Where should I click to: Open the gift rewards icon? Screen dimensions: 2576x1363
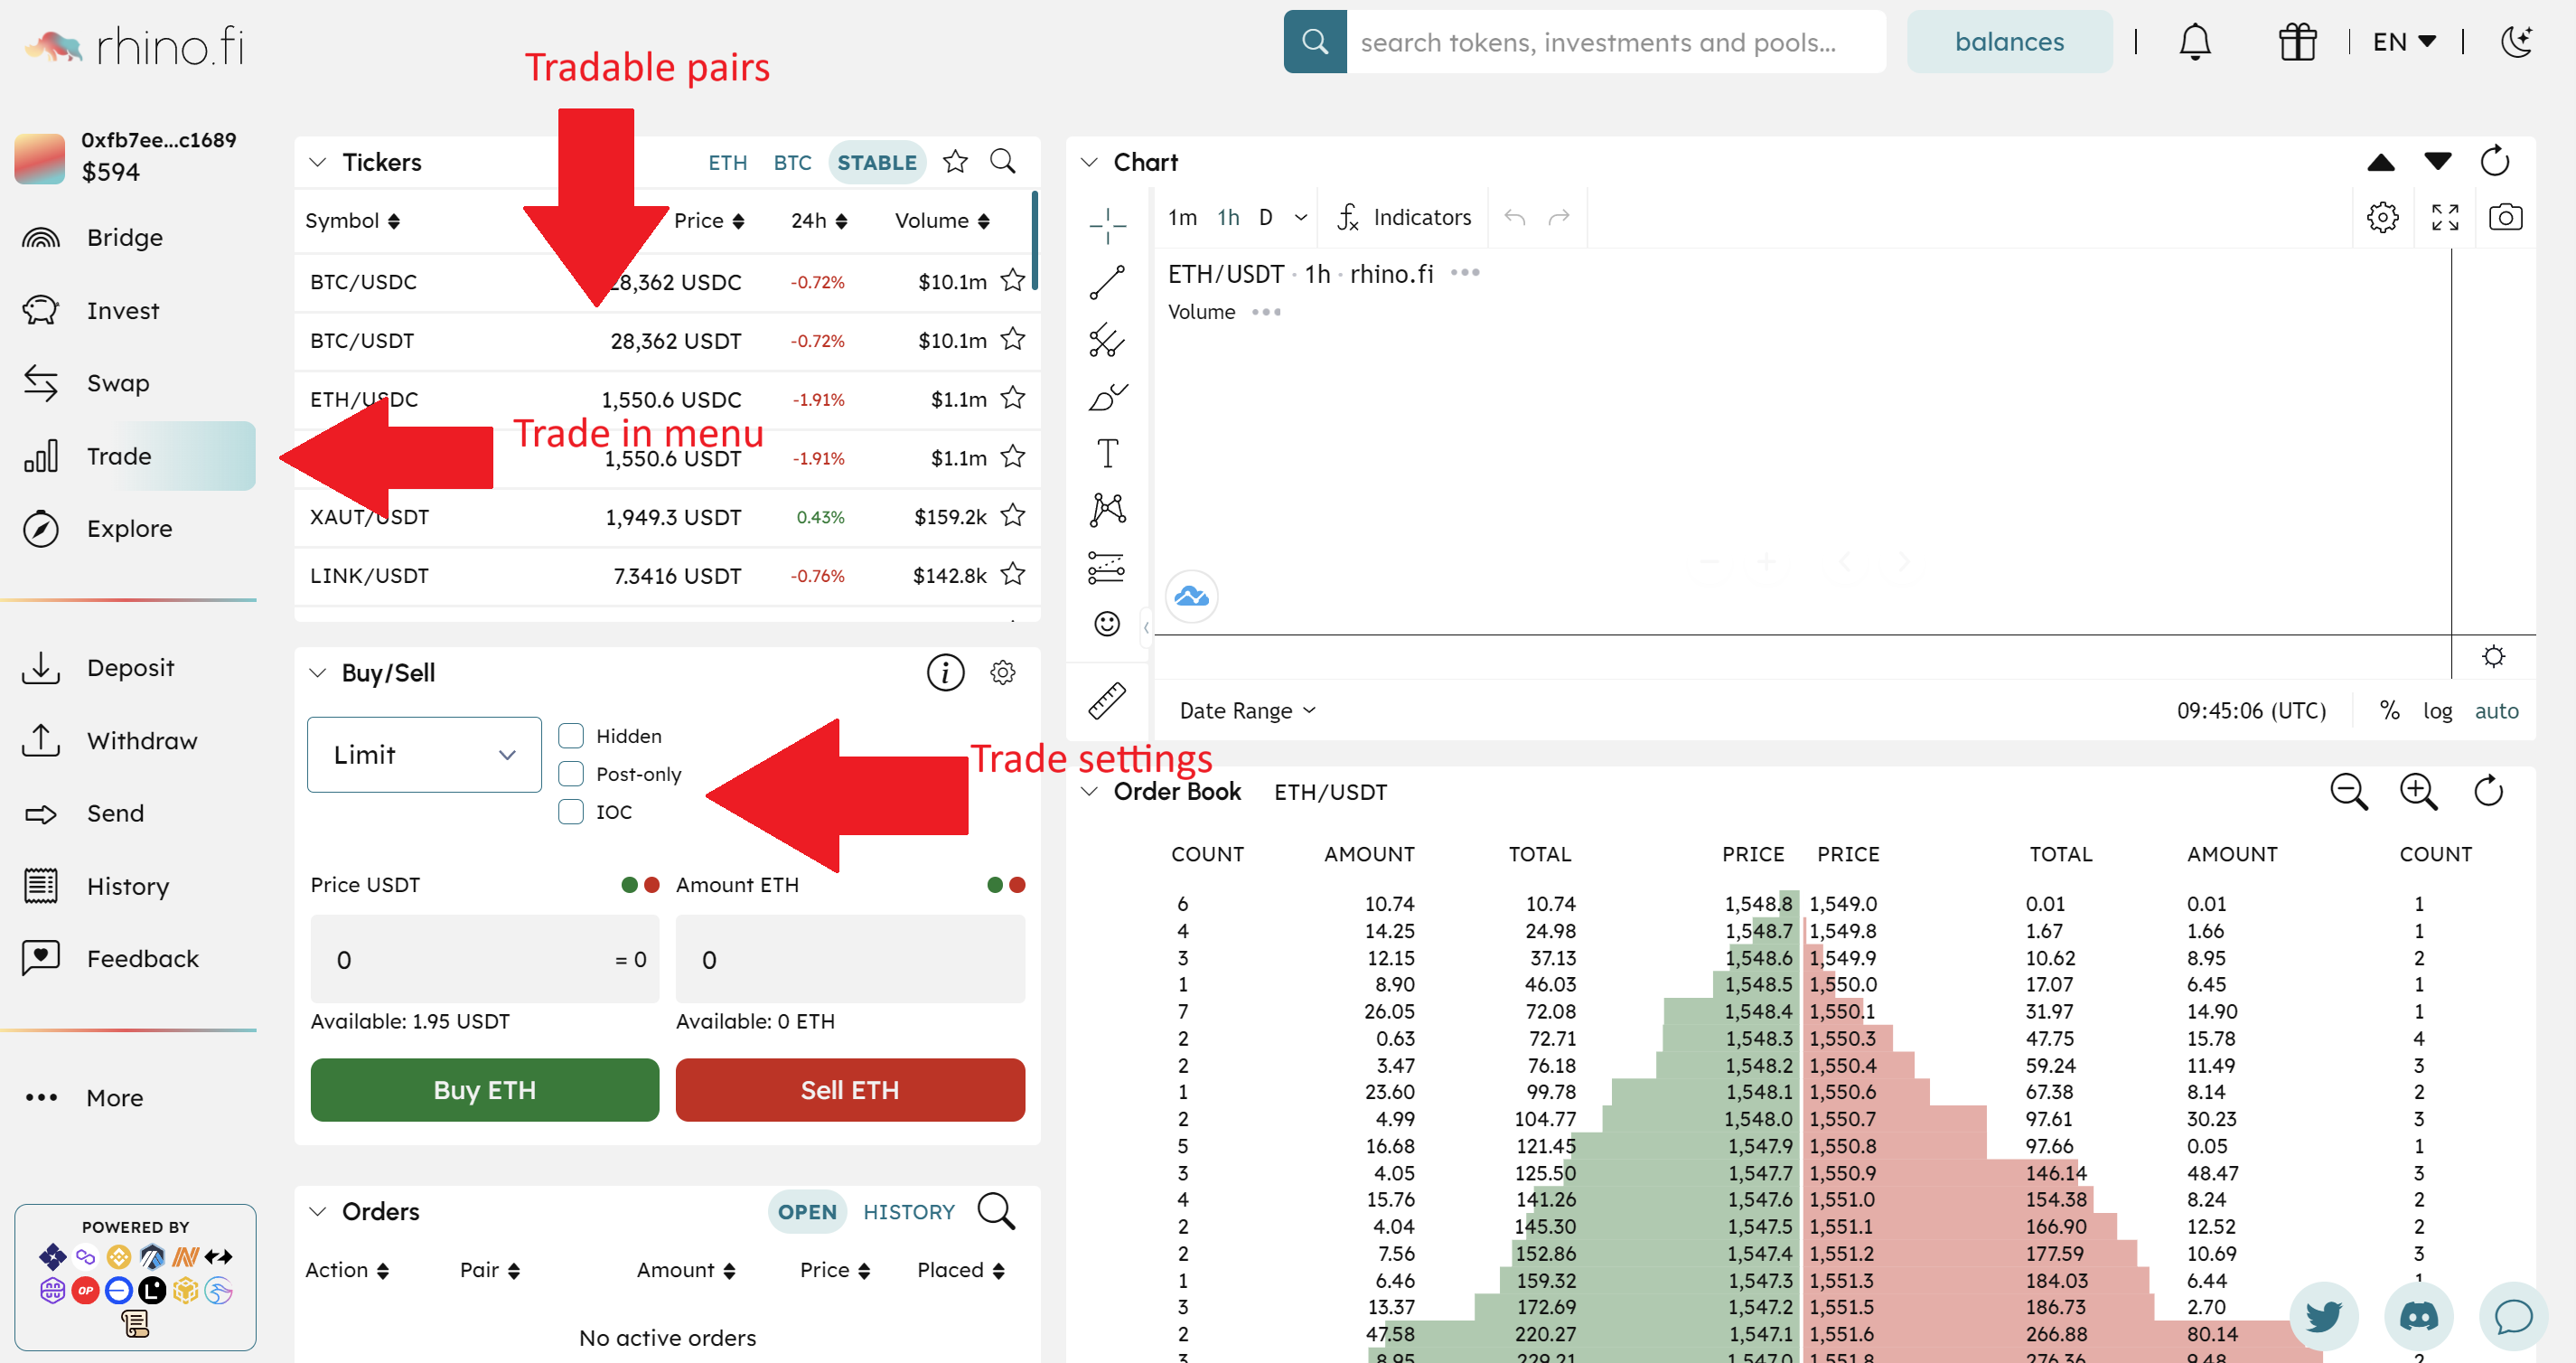(x=2297, y=42)
